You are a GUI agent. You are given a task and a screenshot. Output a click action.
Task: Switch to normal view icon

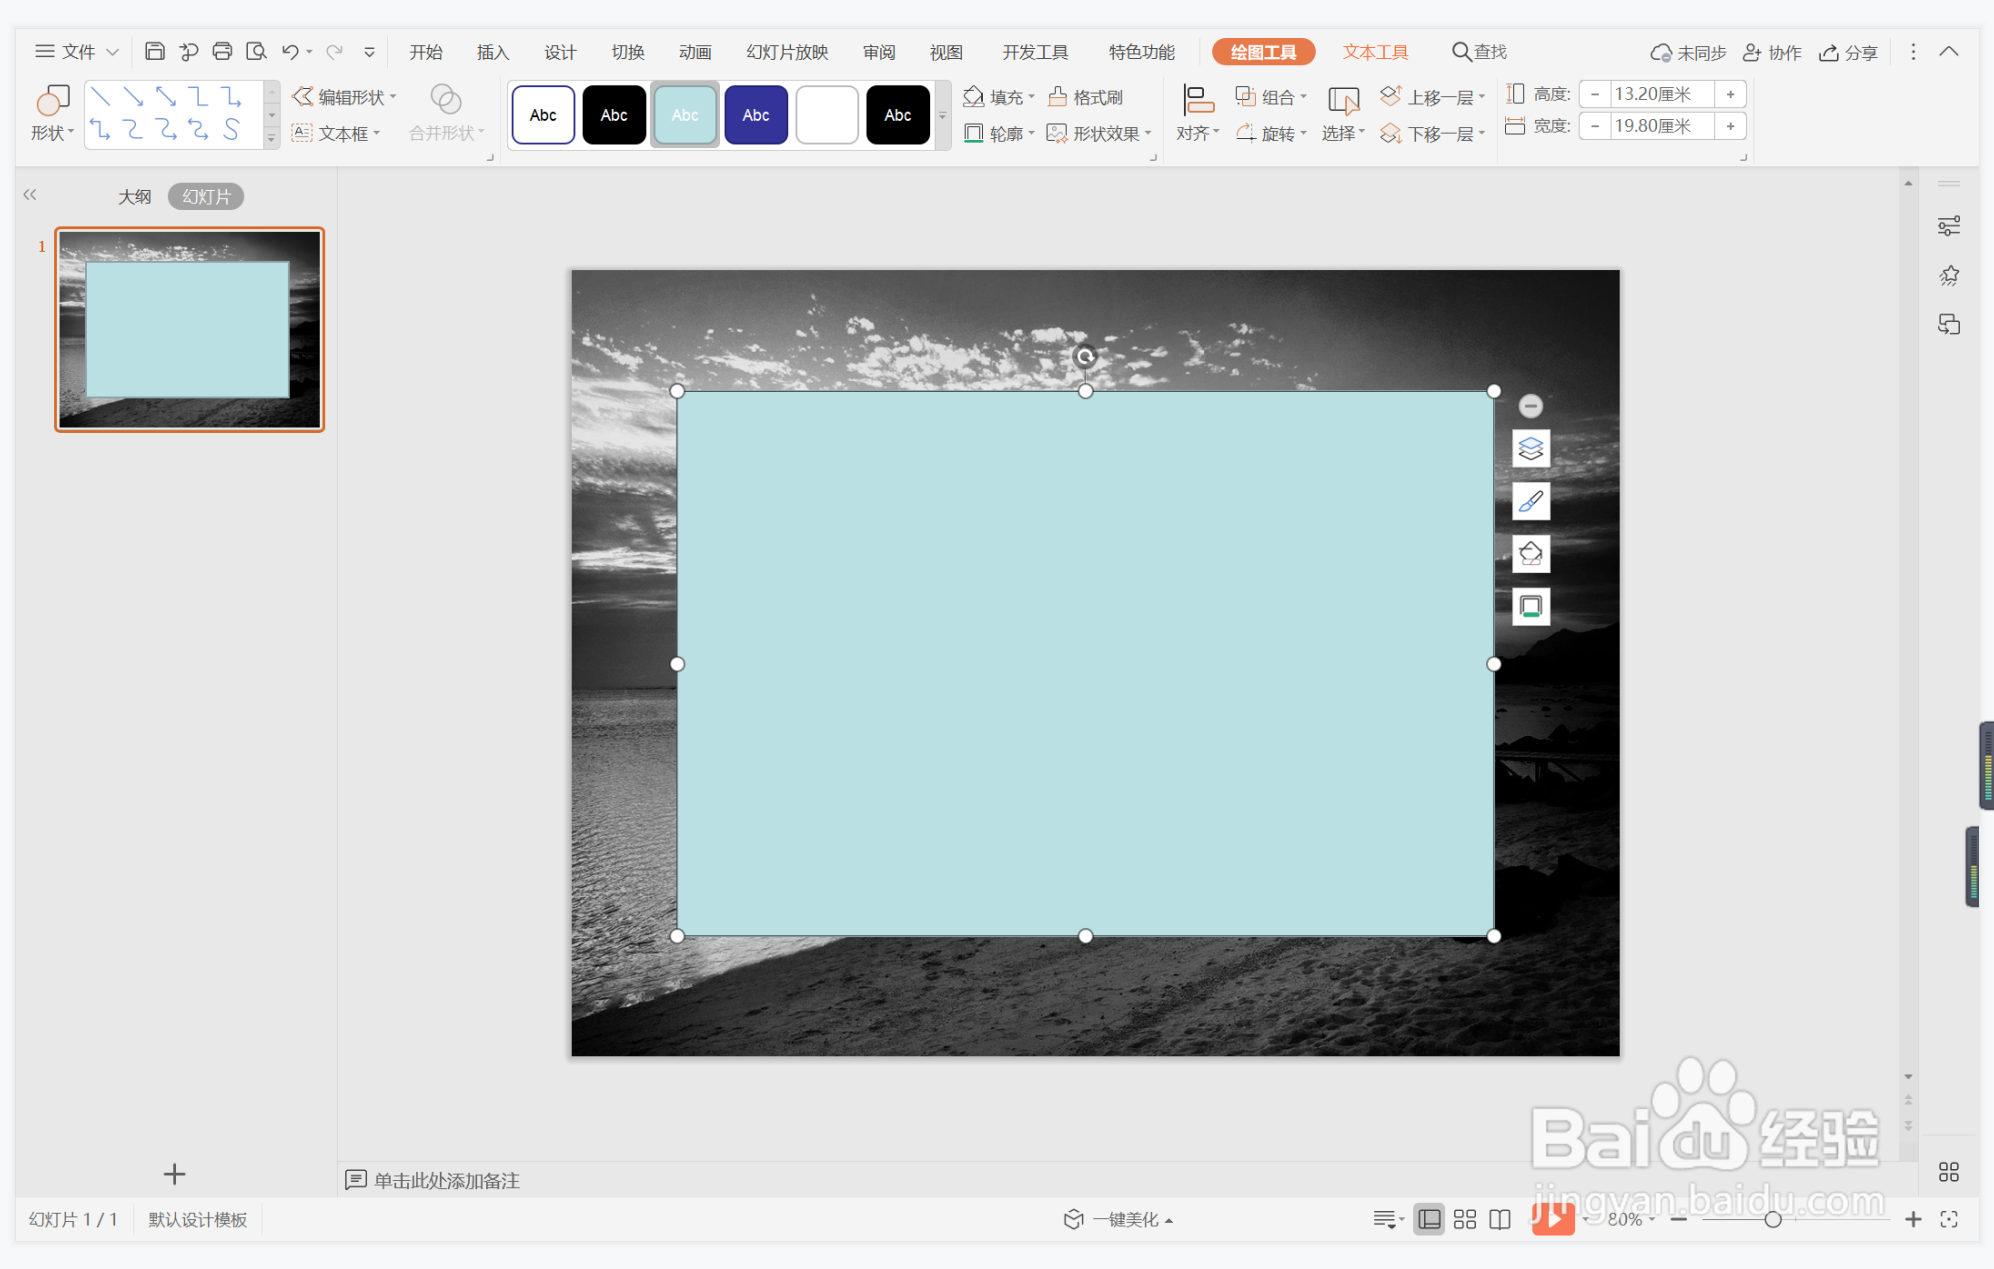click(1429, 1219)
